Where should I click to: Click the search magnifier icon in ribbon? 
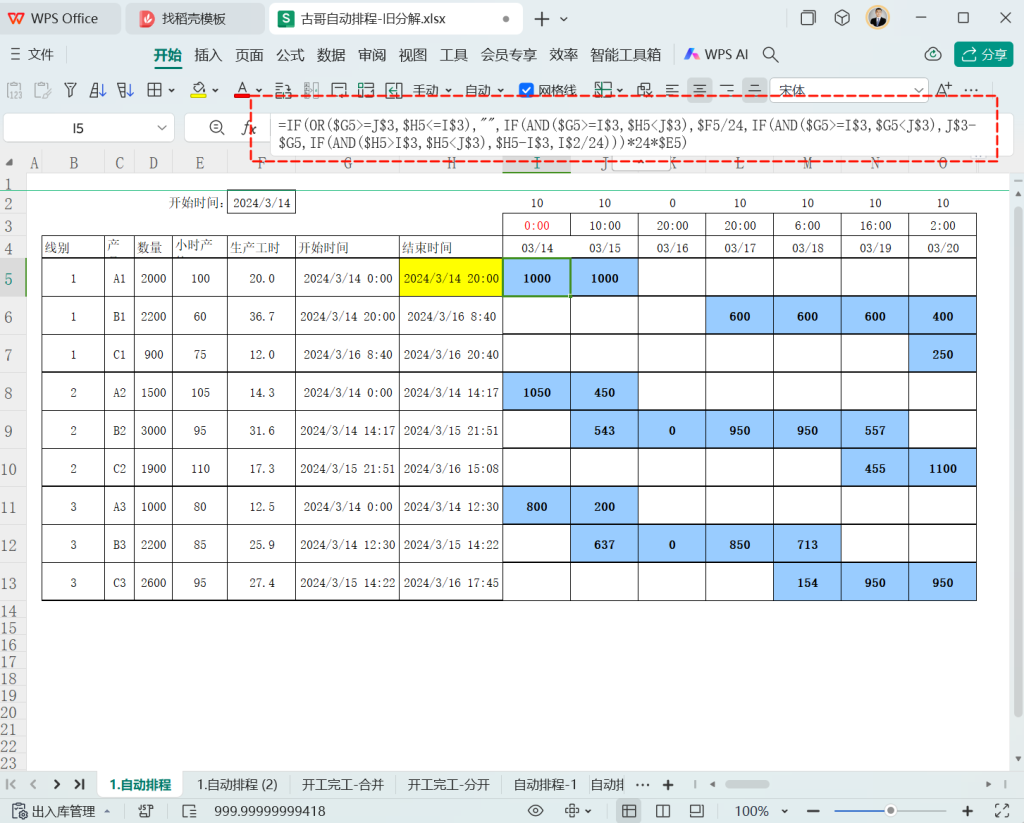pos(771,55)
